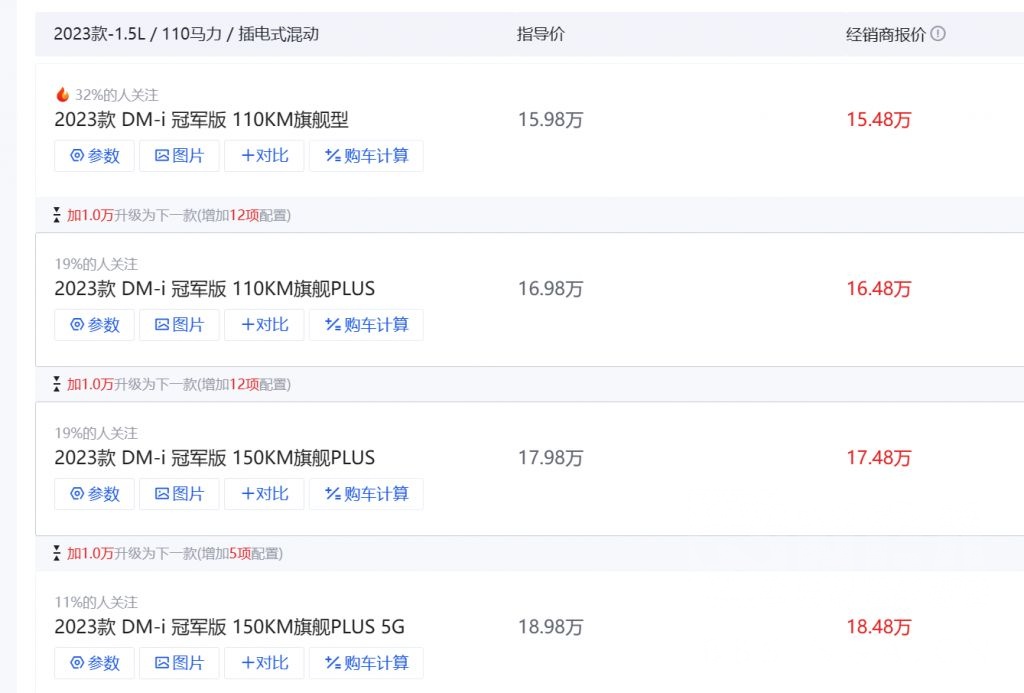Click the picture icon for 150KM旗舰PLUS 5G
The width and height of the screenshot is (1024, 693).
pyautogui.click(x=164, y=663)
